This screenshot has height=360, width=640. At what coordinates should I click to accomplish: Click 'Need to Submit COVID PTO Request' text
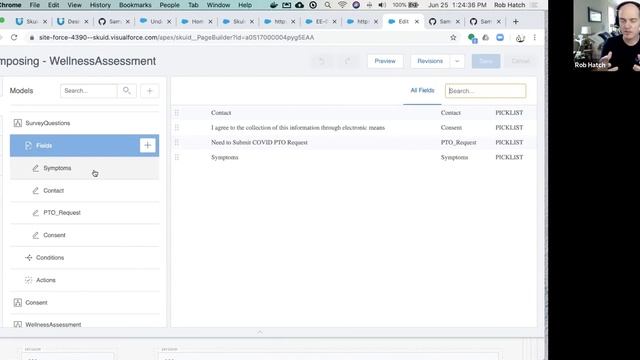259,142
